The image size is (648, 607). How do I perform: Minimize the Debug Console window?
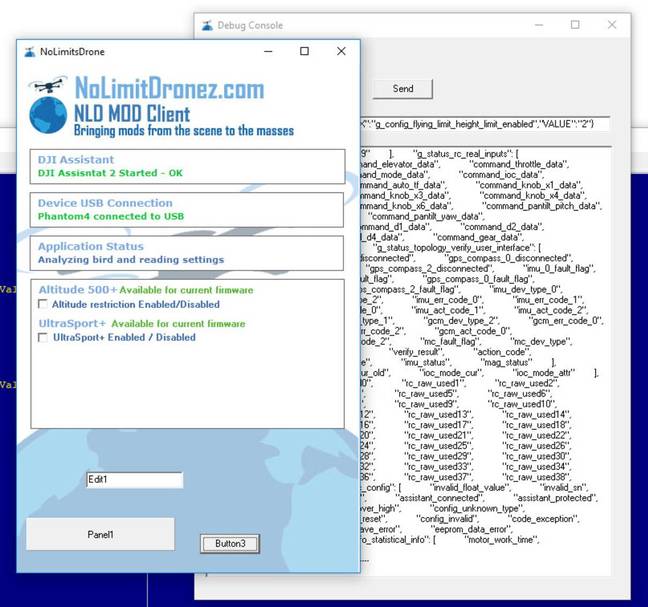tap(539, 25)
